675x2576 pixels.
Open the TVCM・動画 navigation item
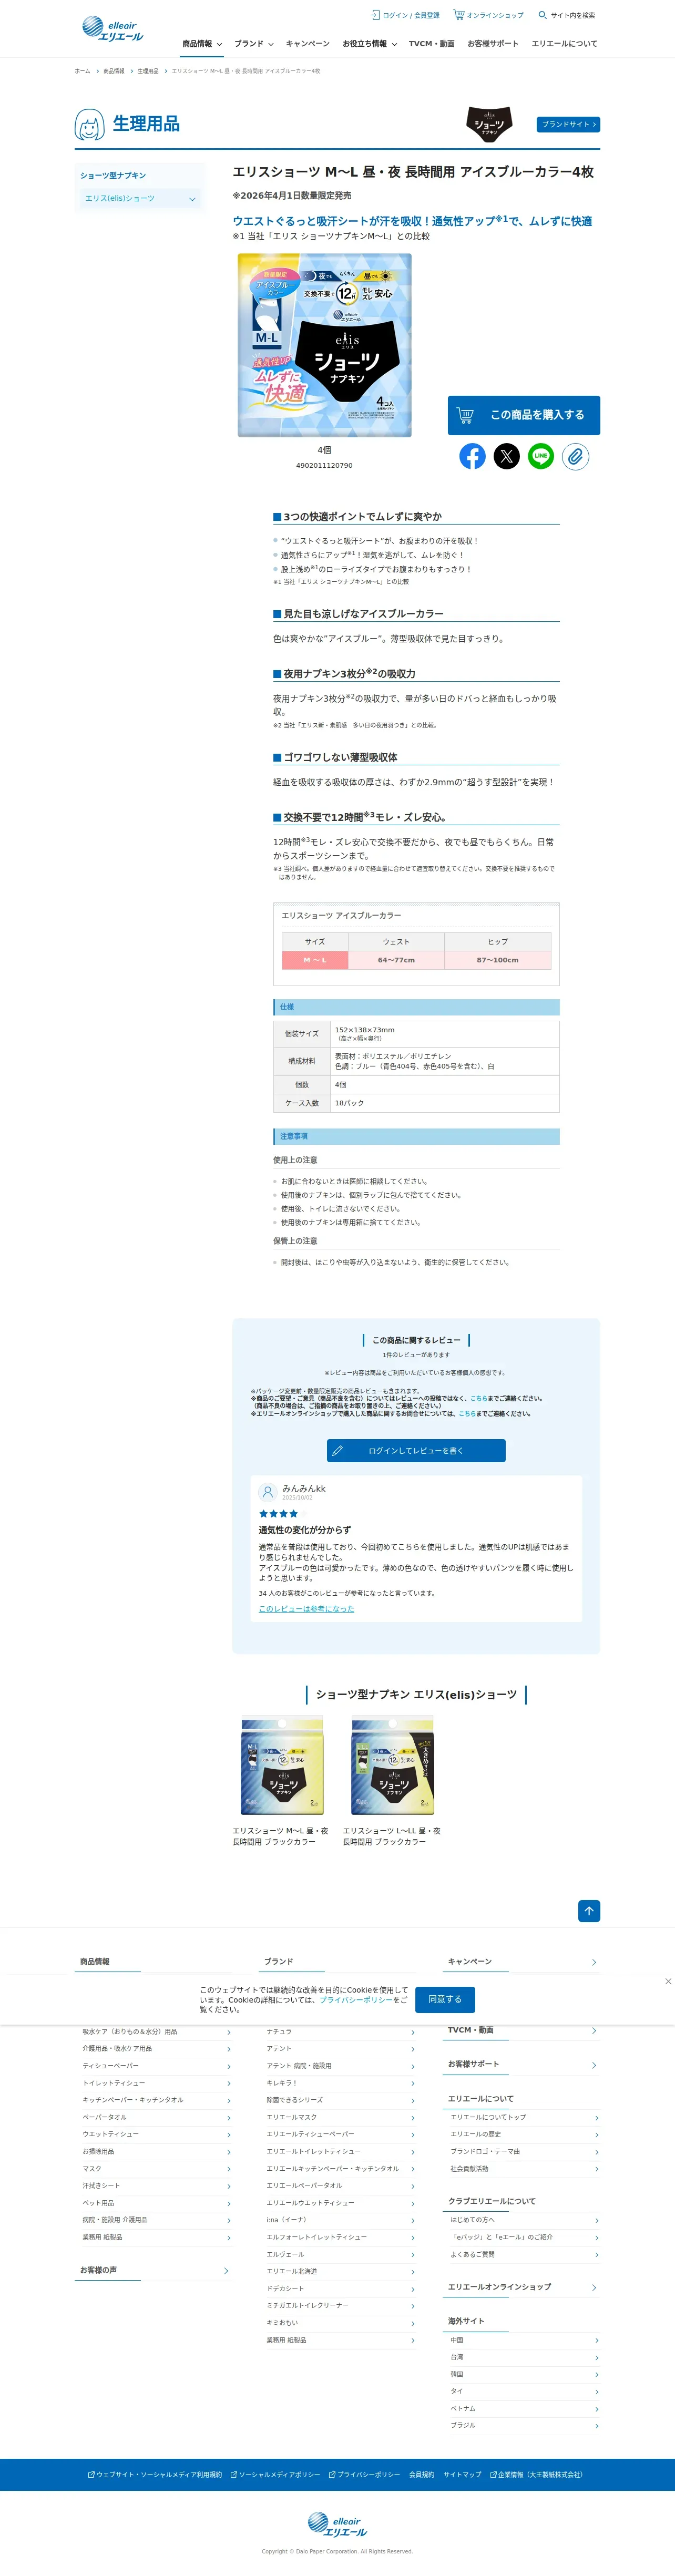432,44
